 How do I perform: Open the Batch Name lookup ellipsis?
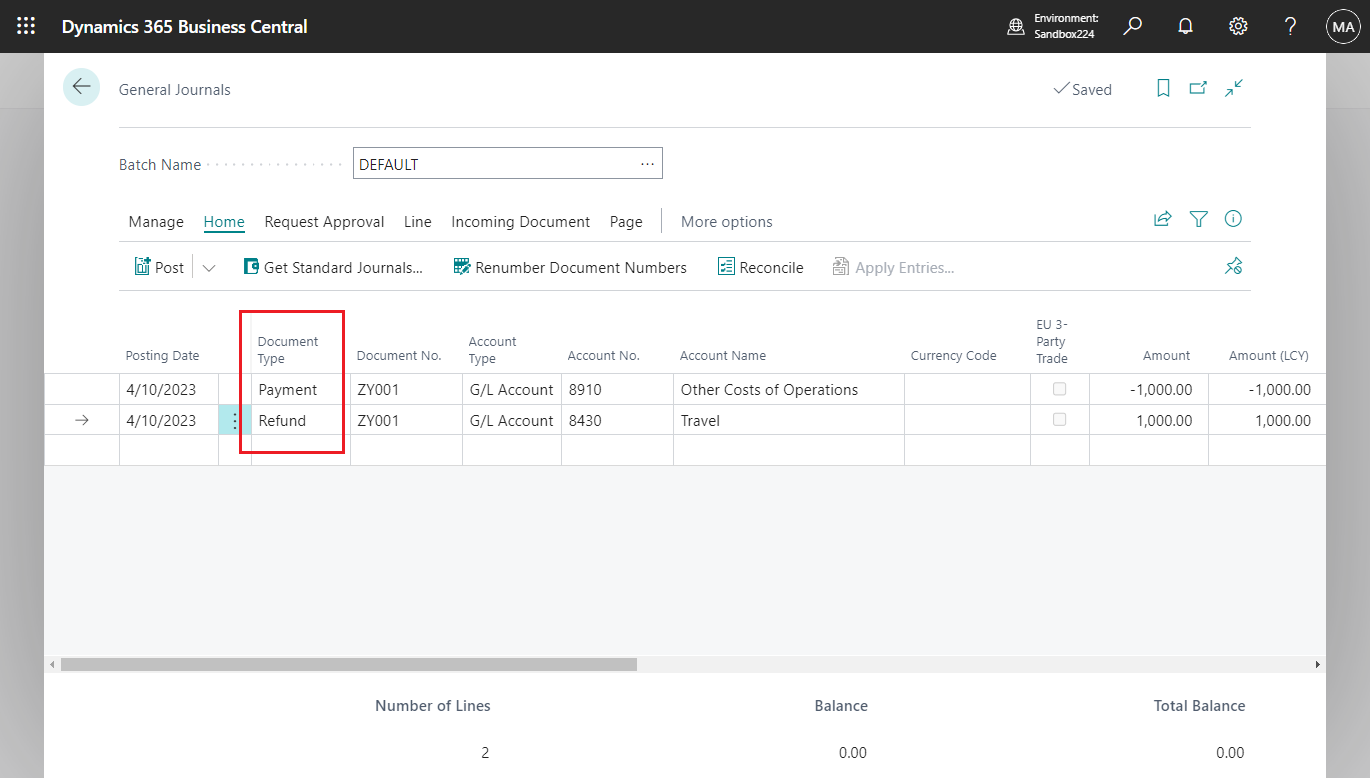646,163
